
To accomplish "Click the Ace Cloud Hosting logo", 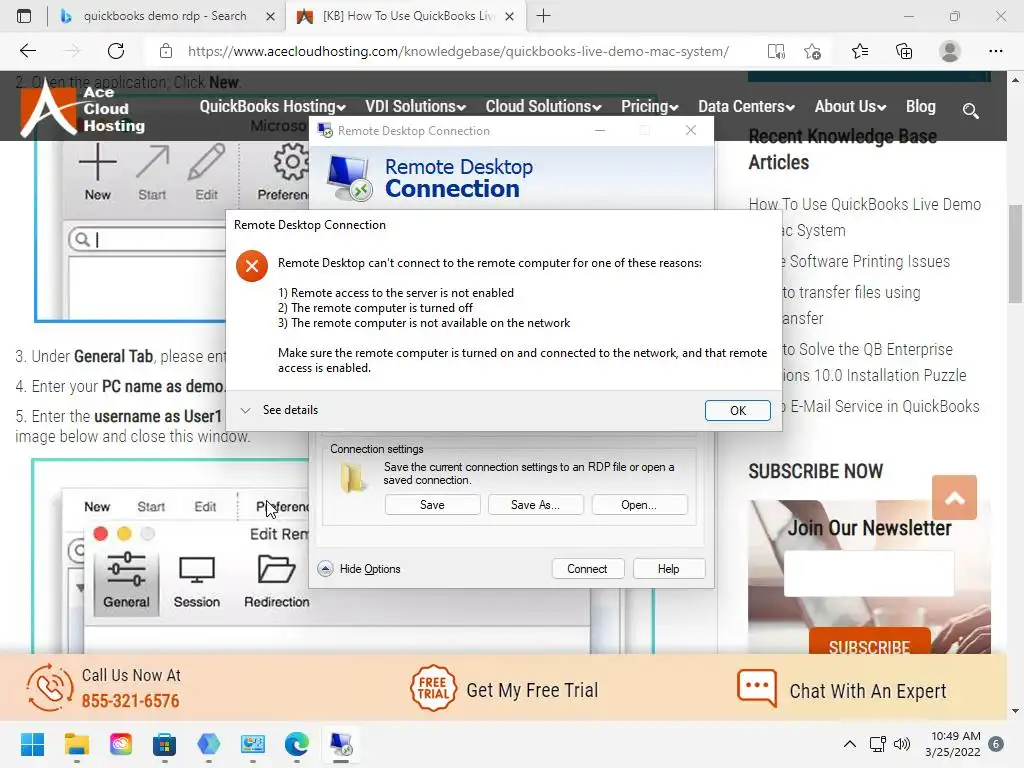I will 82,108.
